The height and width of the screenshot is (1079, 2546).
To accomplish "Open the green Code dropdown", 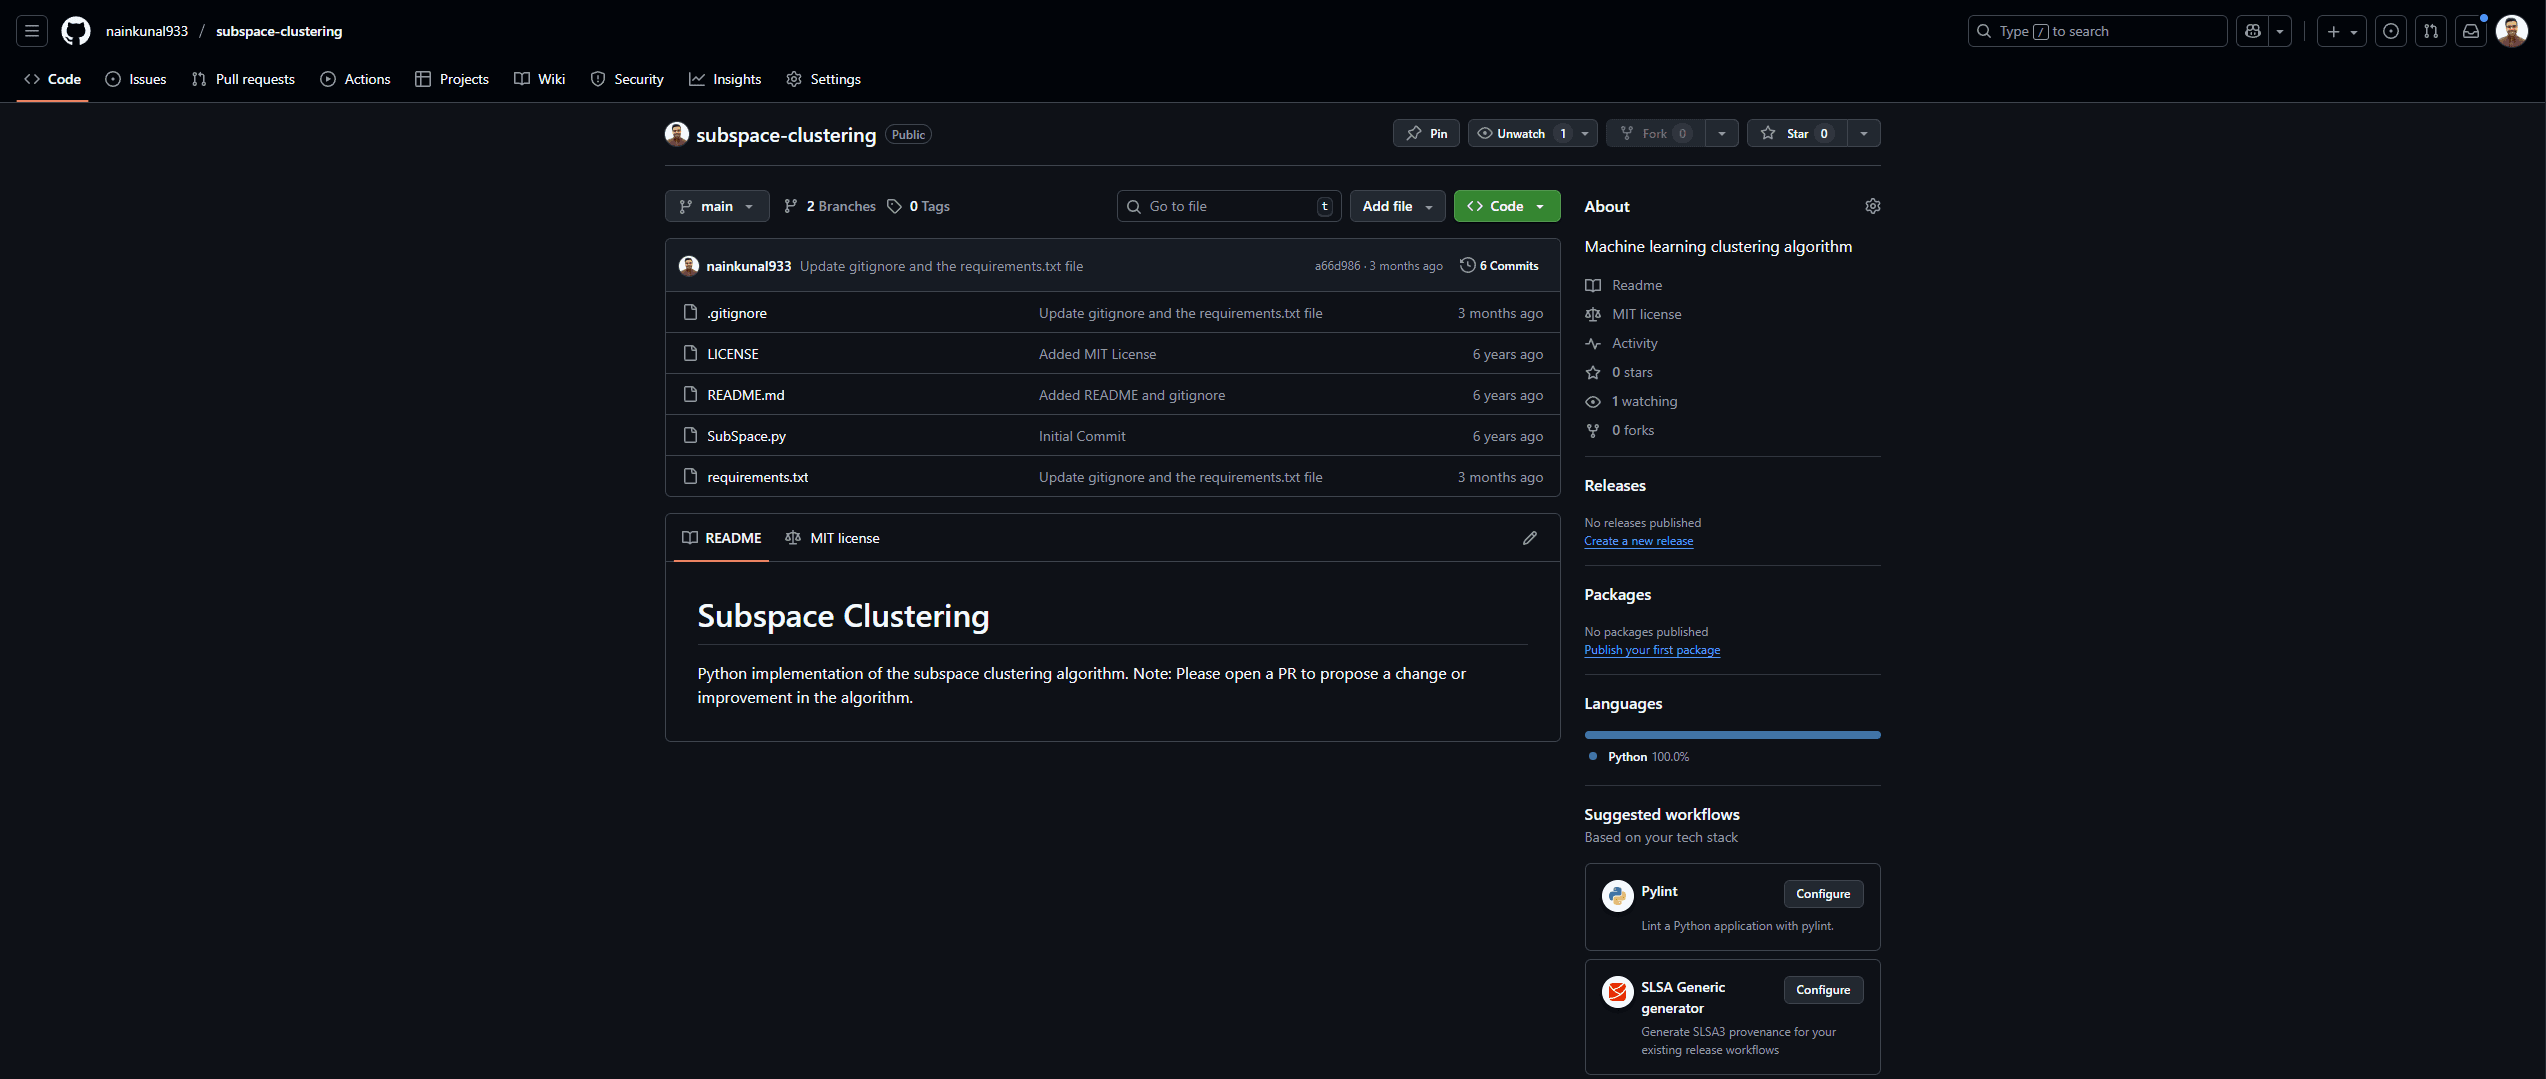I will point(1507,206).
